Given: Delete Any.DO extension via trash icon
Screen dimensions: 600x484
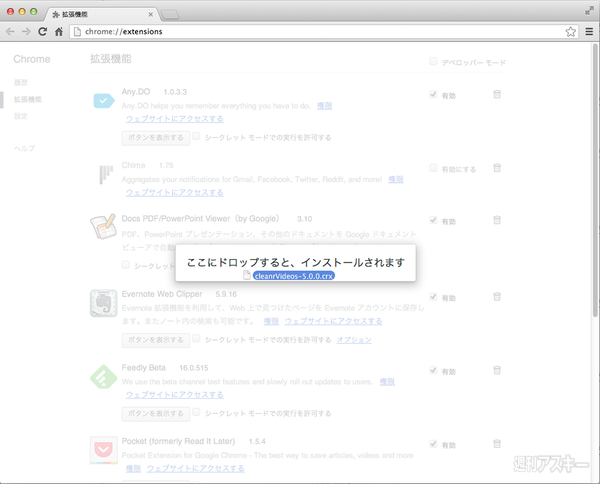Looking at the screenshot, I should coord(497,94).
